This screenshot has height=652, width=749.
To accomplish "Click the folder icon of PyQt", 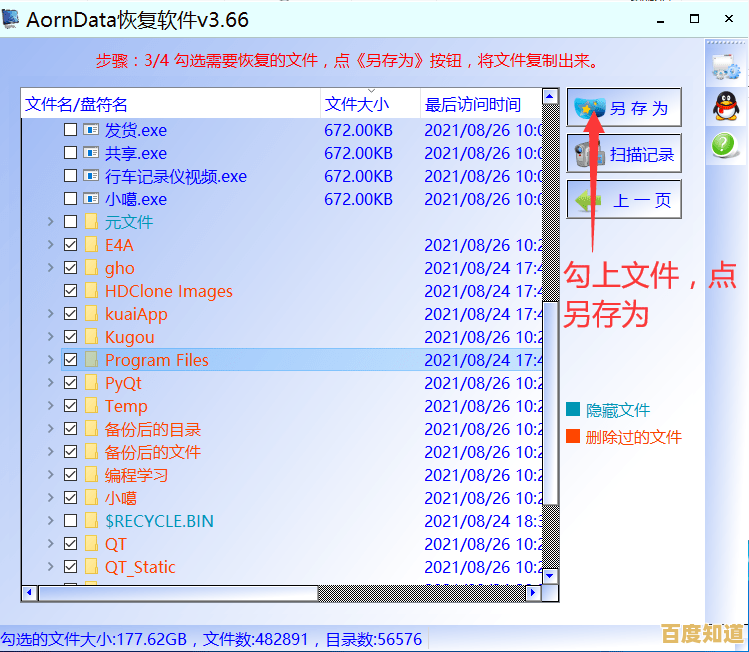I will pos(91,382).
